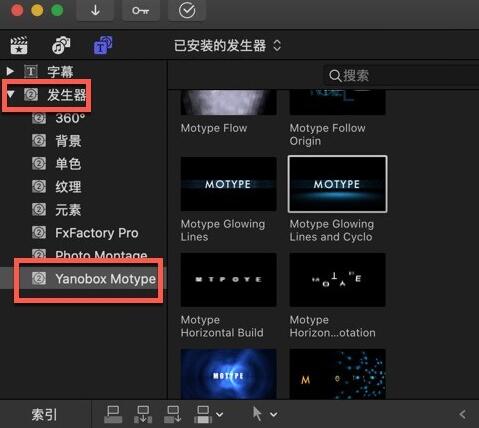Click the Motype Glowing Lines label
Screen dimensions: 479x428
[x=223, y=230]
